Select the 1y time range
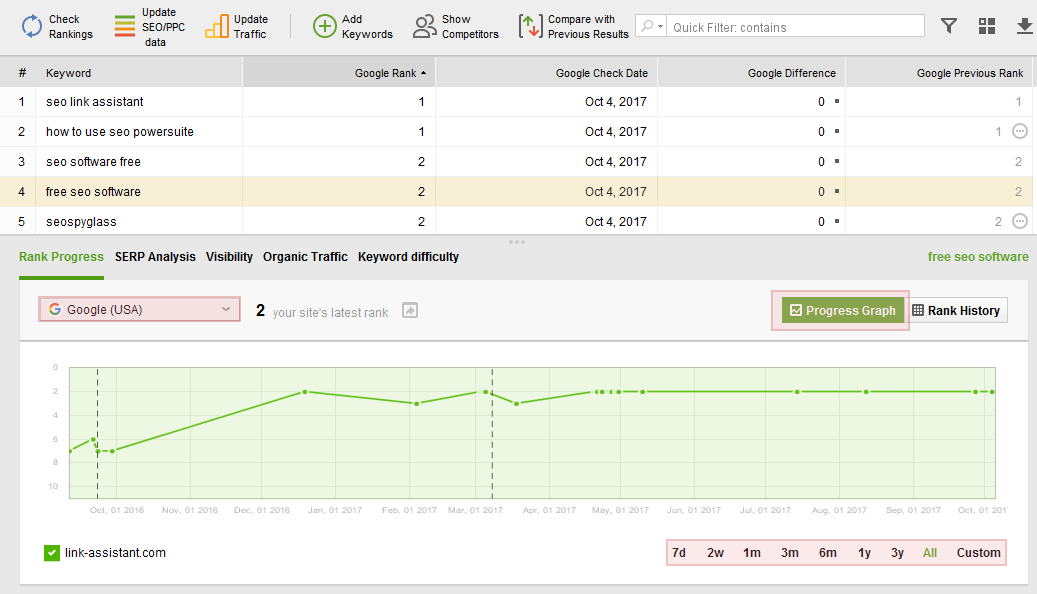Viewport: 1037px width, 594px height. (864, 553)
